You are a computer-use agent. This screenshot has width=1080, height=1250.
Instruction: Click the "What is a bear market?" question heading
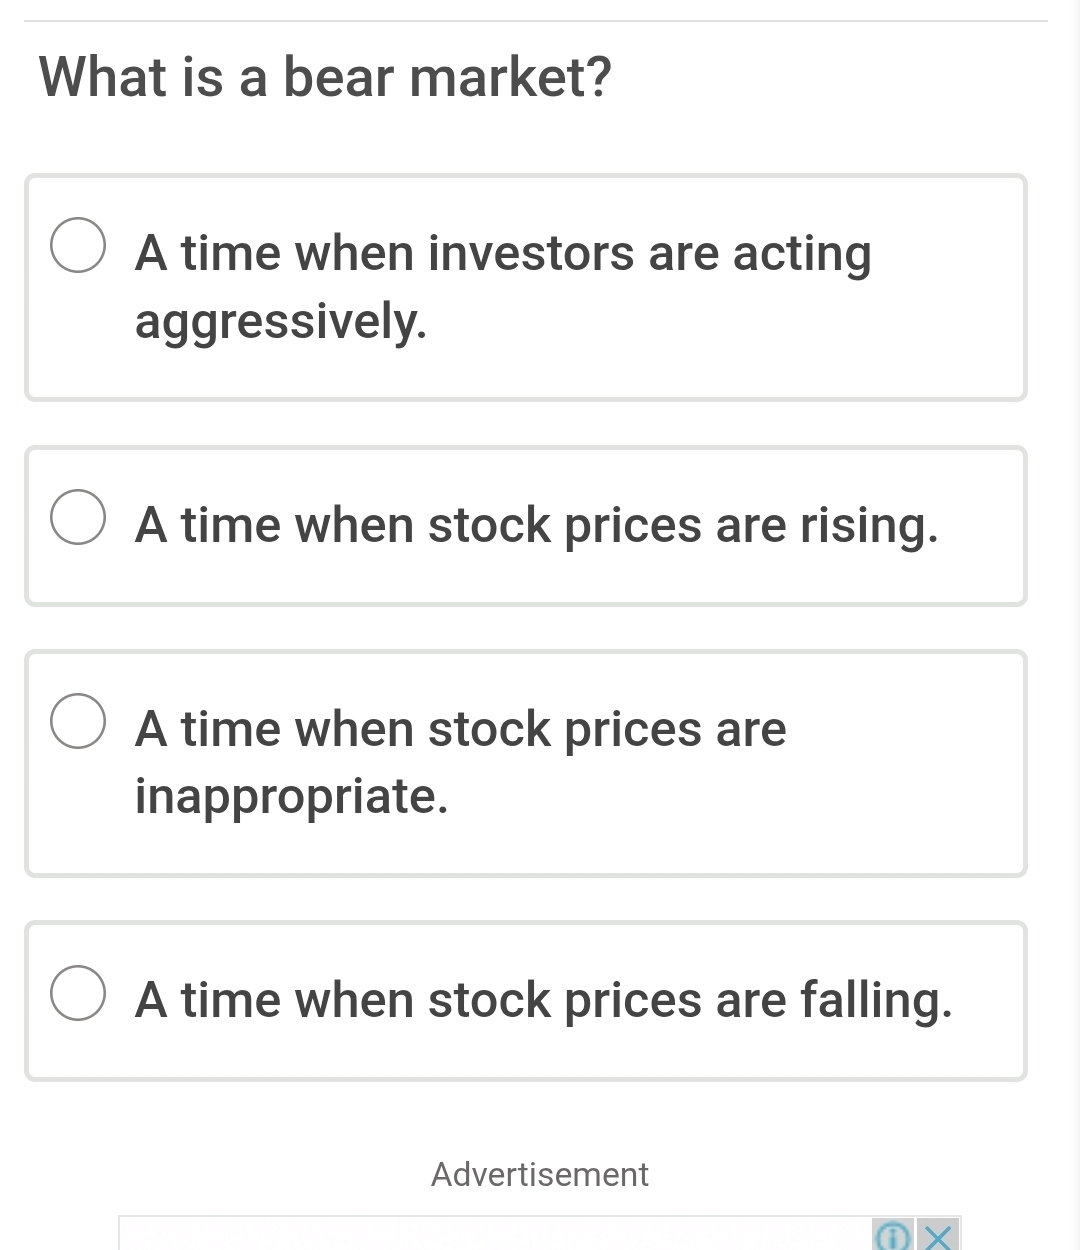coord(325,77)
